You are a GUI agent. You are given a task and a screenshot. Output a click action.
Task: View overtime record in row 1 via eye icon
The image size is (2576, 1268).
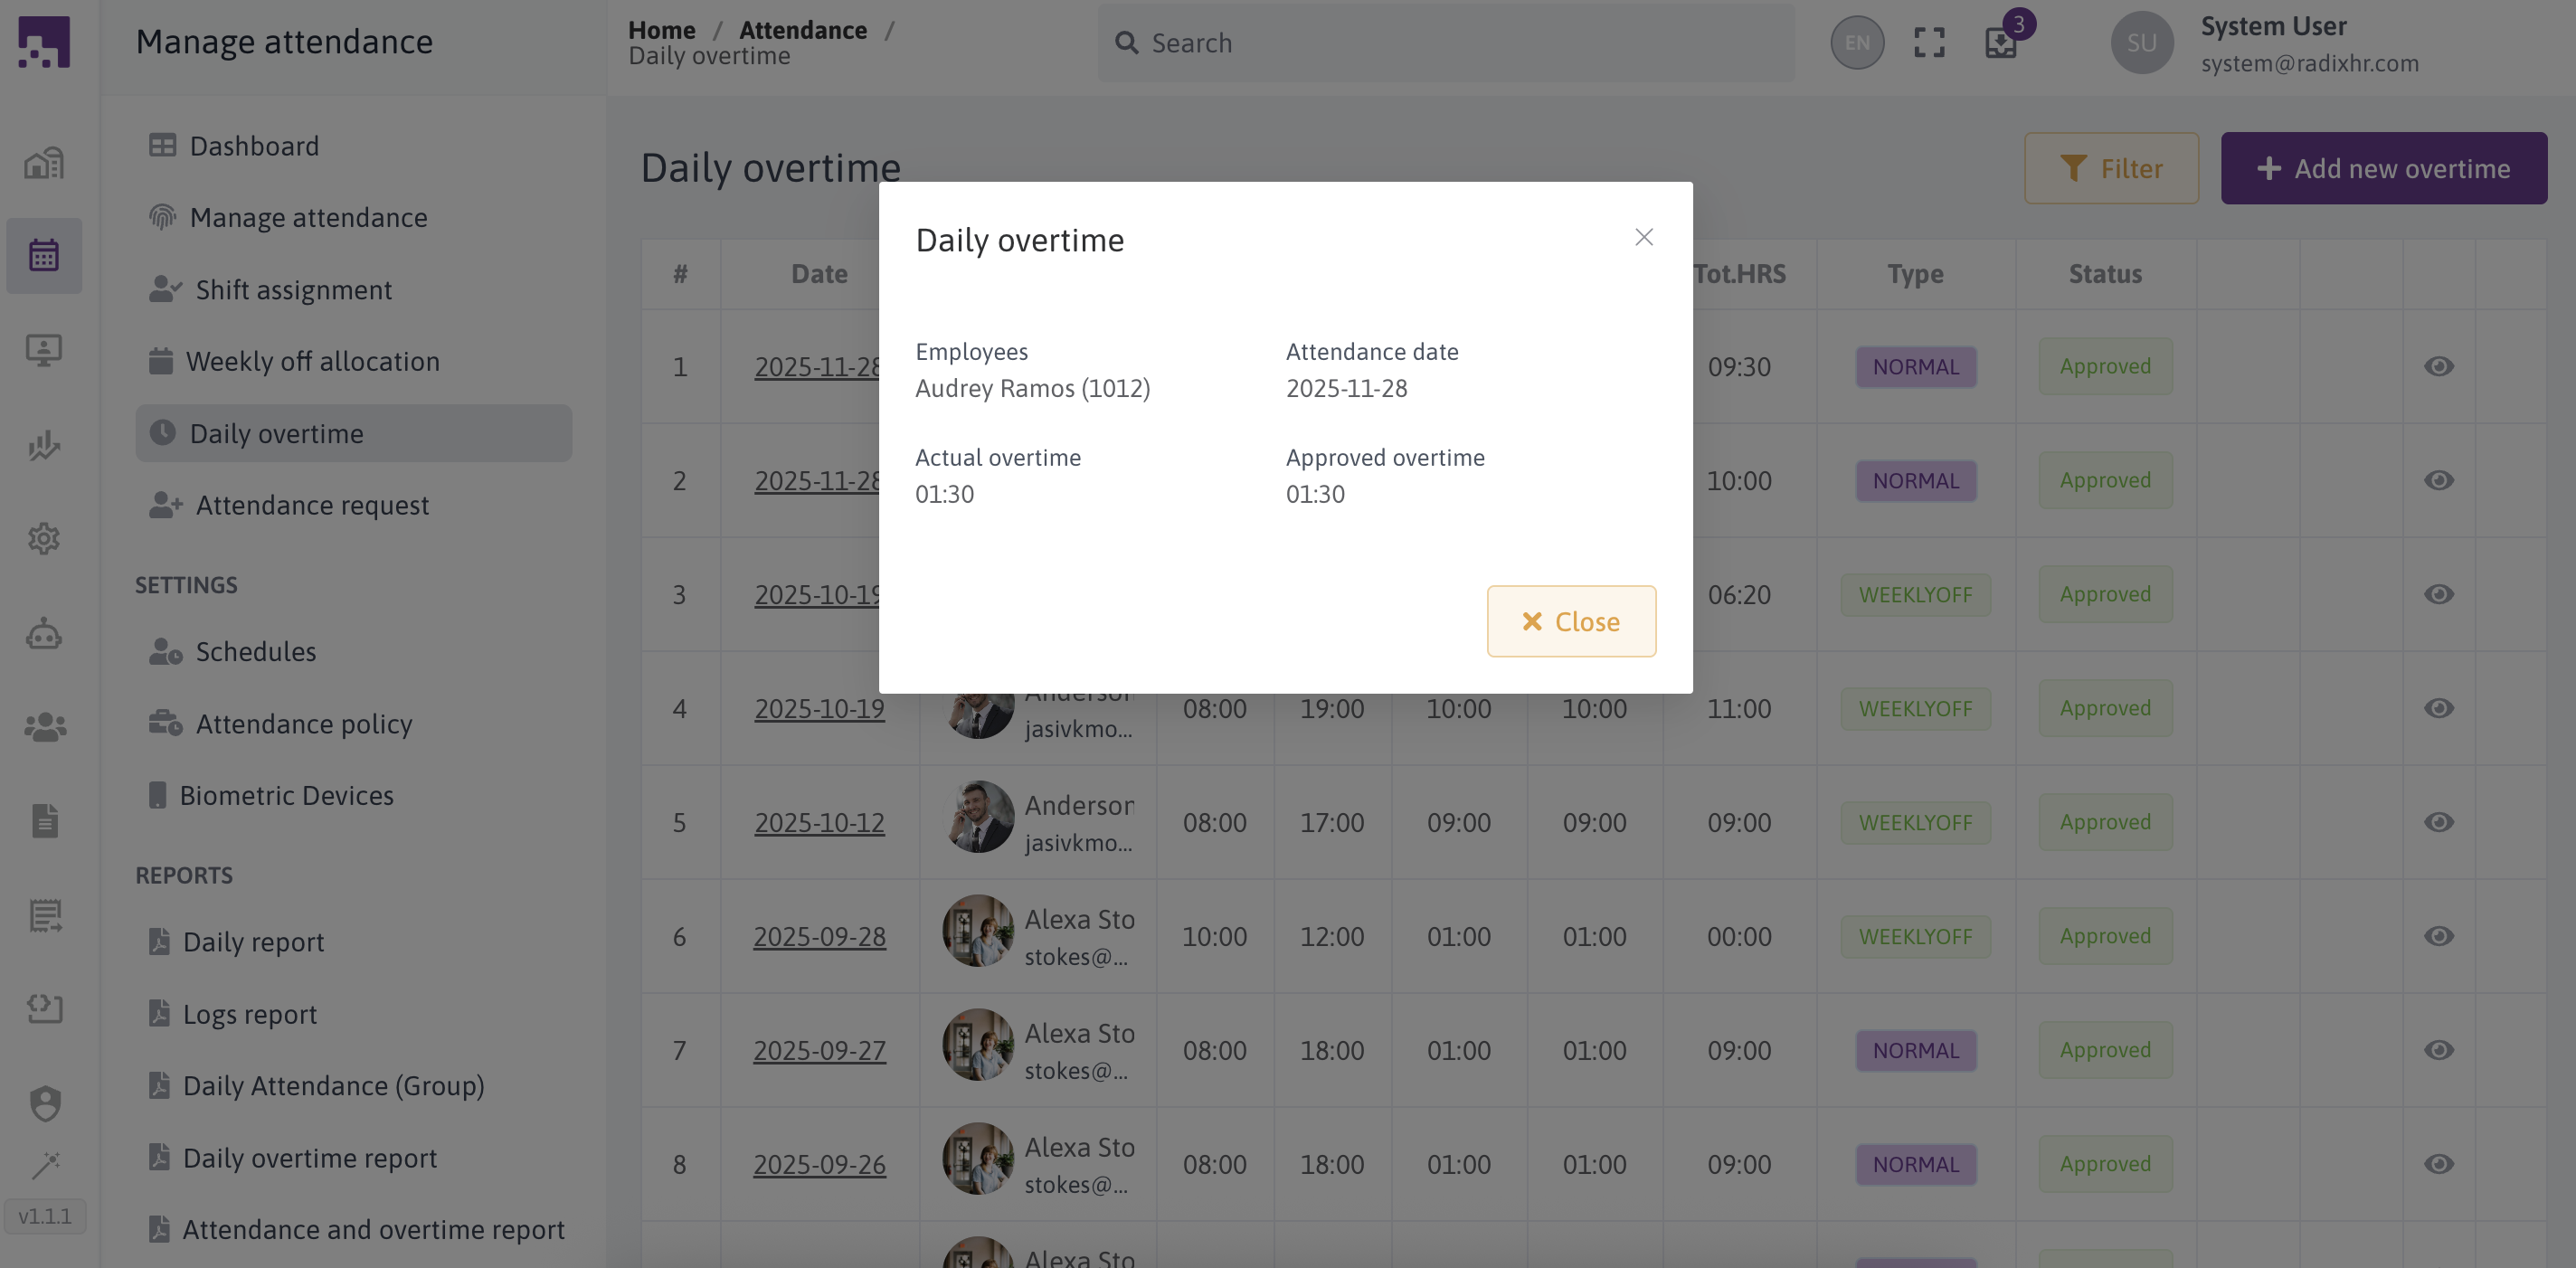(2438, 366)
